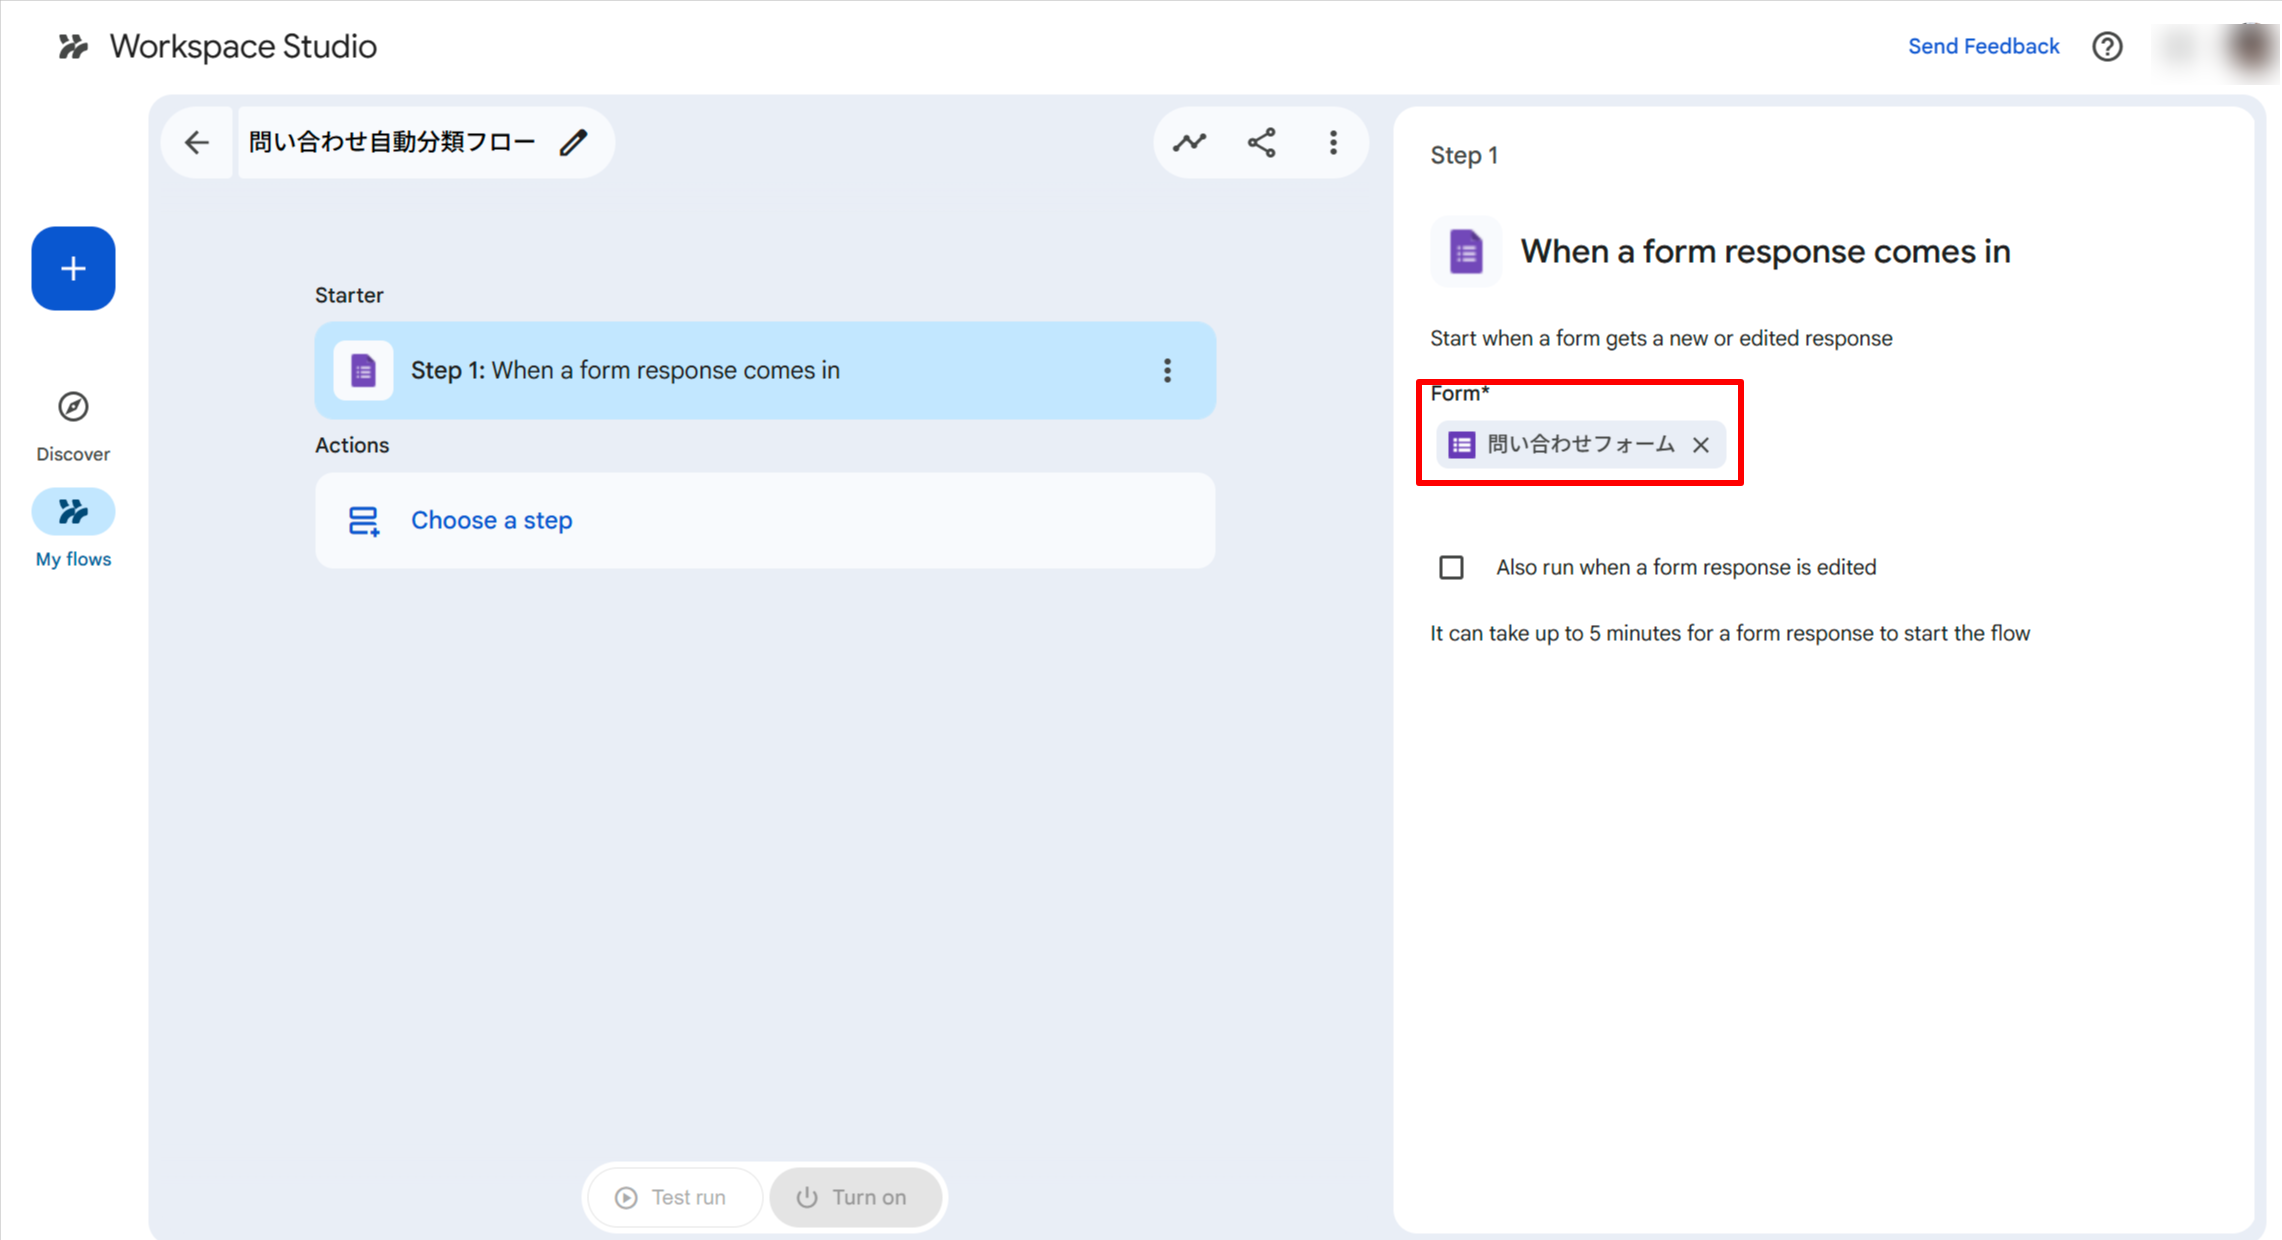Click the Test run button

coord(672,1197)
